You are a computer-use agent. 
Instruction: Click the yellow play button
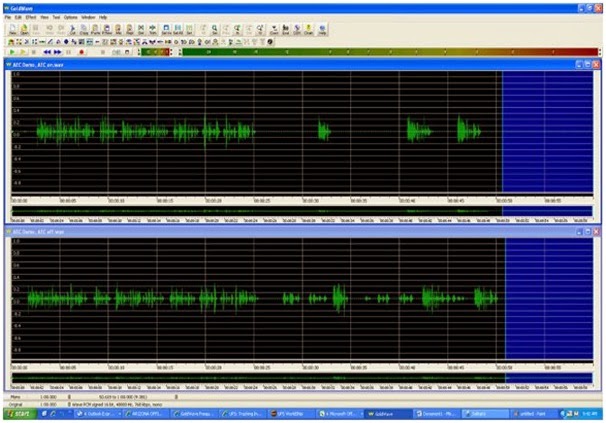coord(23,52)
